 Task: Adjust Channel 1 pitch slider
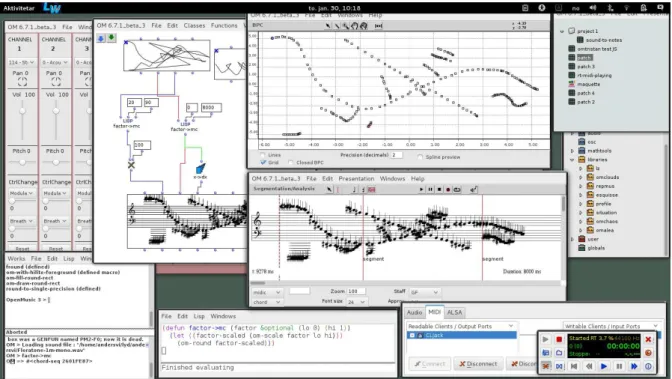[22, 162]
